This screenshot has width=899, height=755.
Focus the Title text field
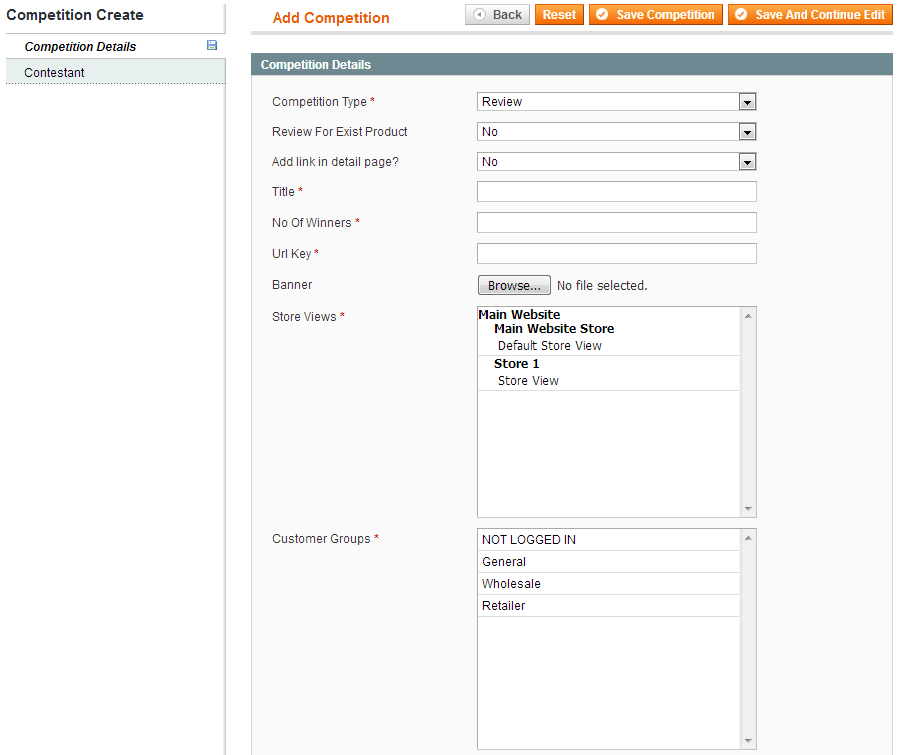(616, 192)
